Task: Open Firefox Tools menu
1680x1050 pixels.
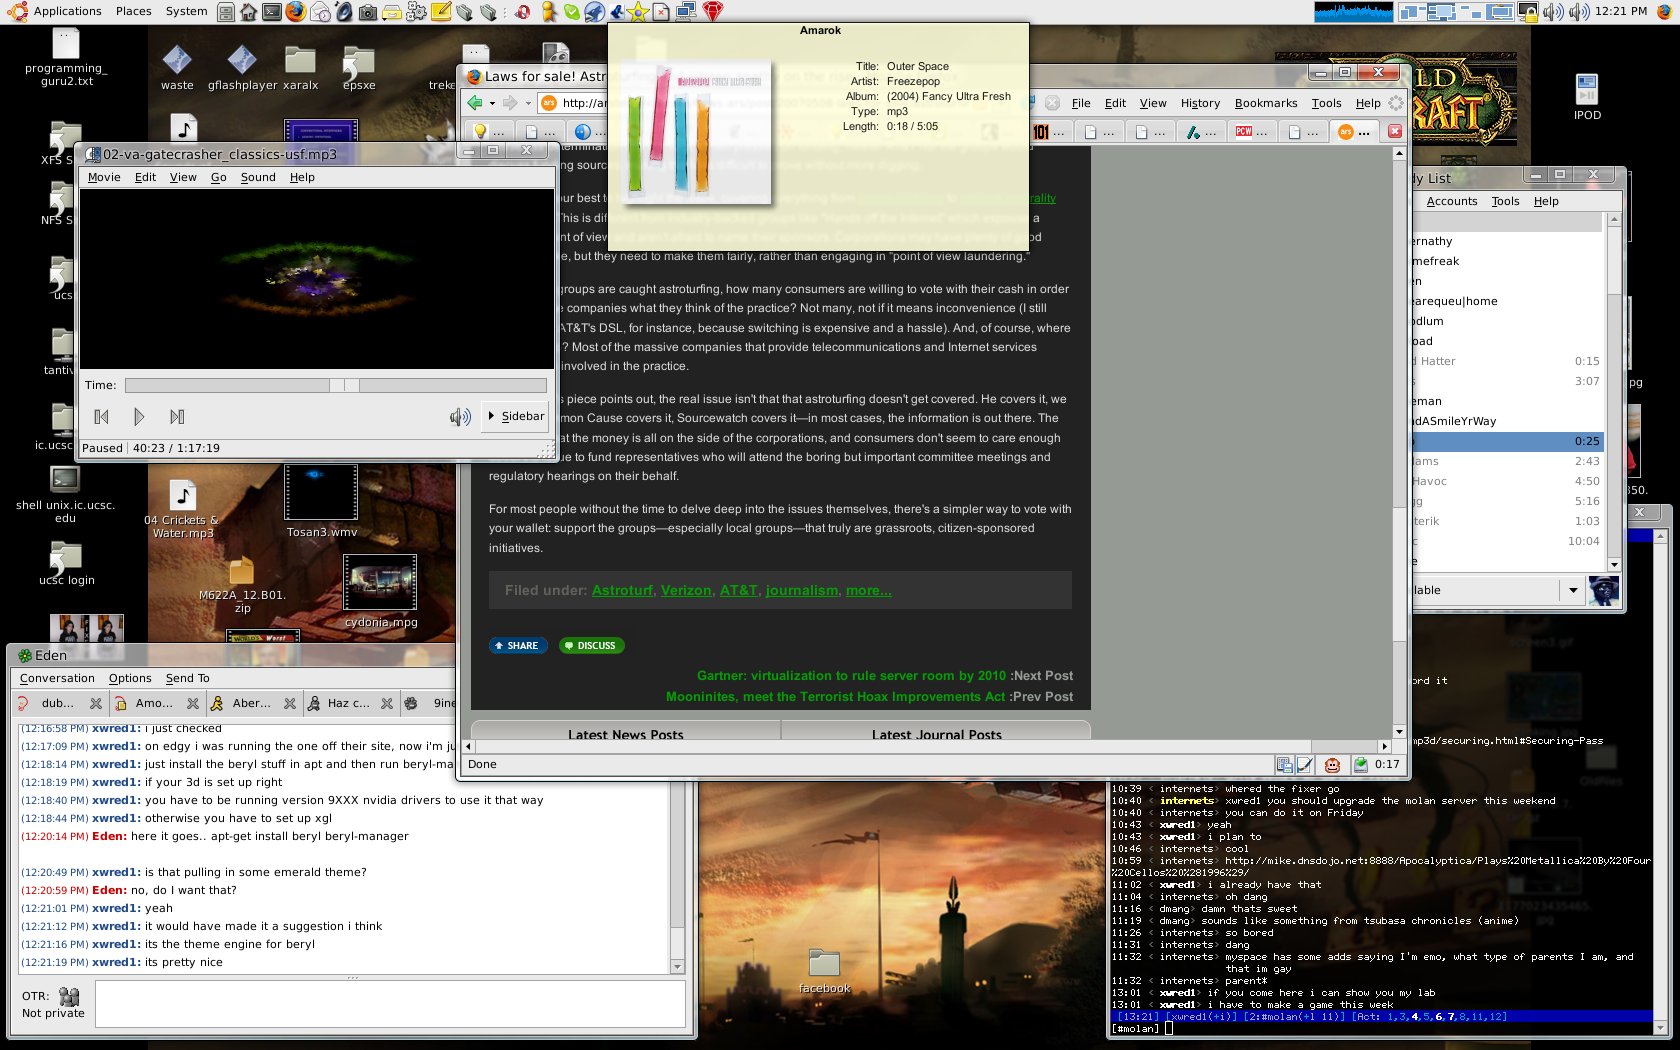Action: point(1326,103)
